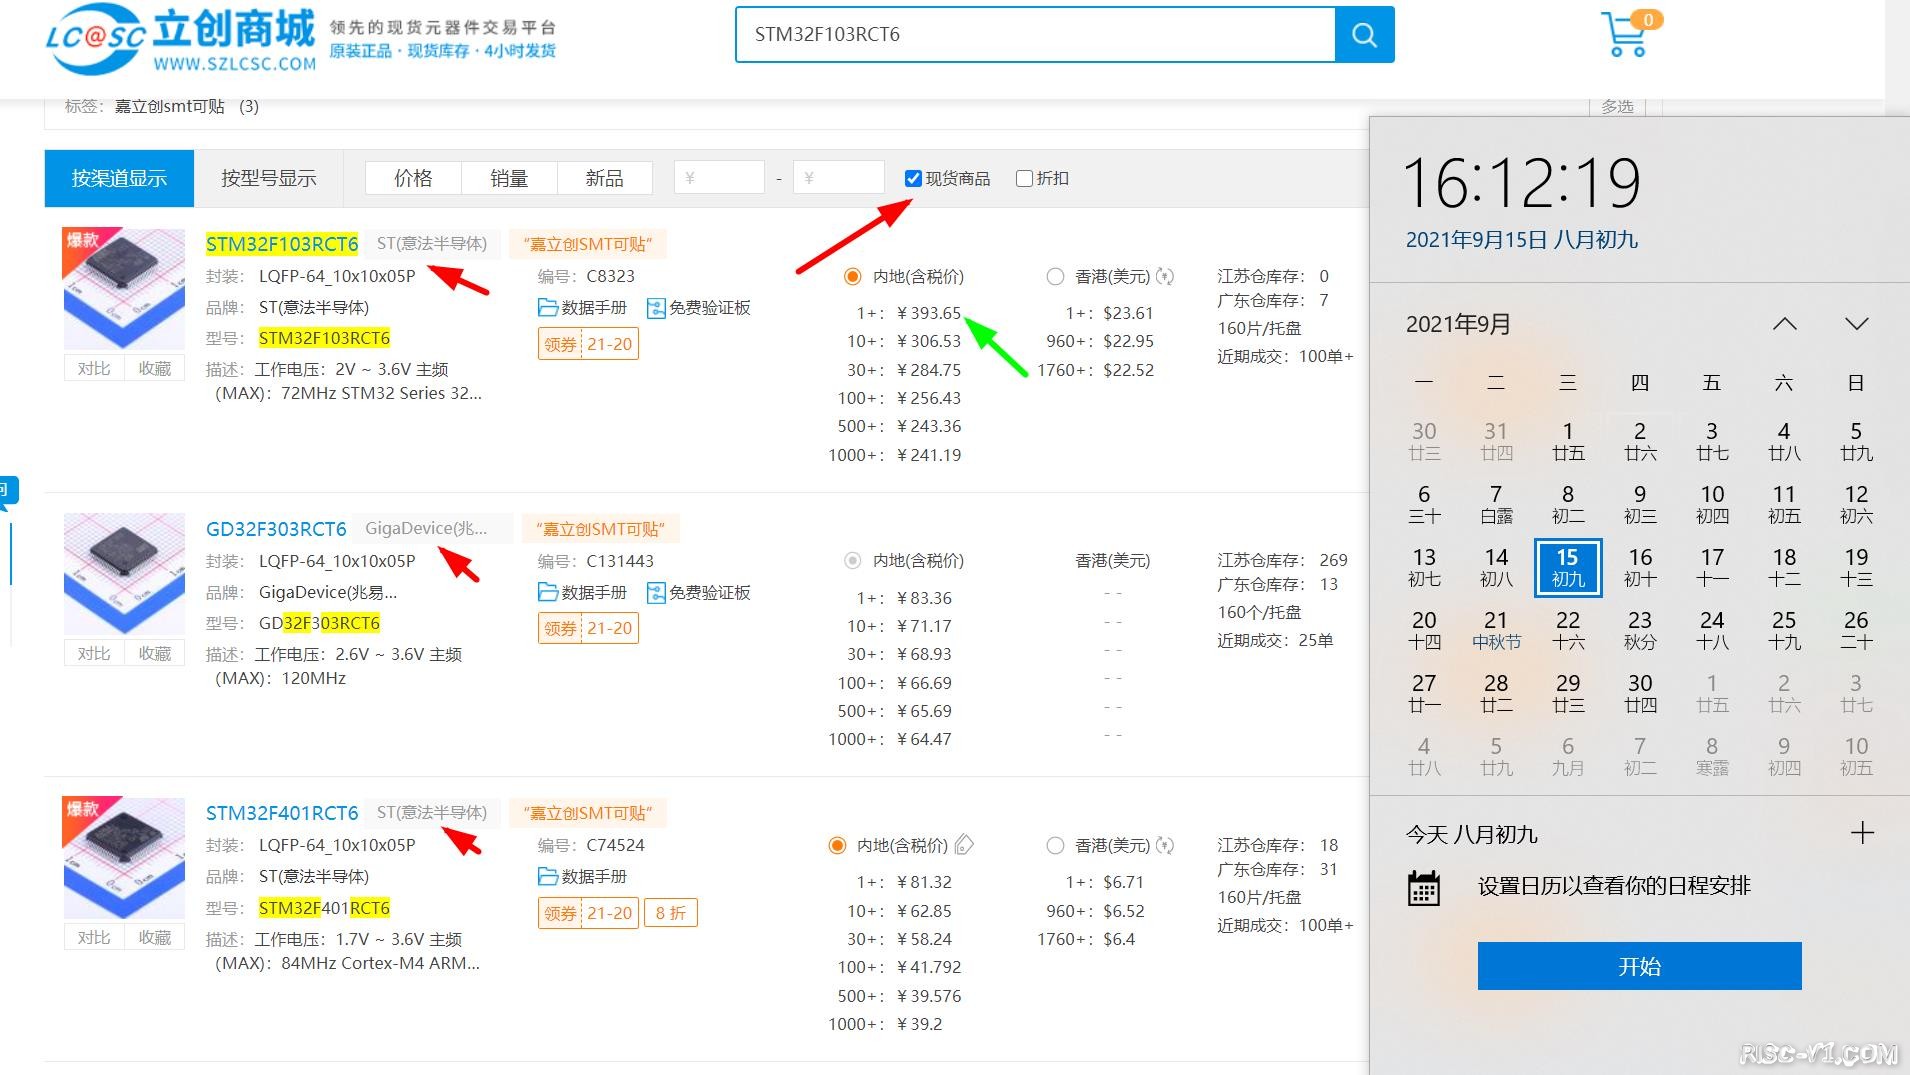Sort results by 价格
The height and width of the screenshot is (1075, 1910).
point(413,178)
